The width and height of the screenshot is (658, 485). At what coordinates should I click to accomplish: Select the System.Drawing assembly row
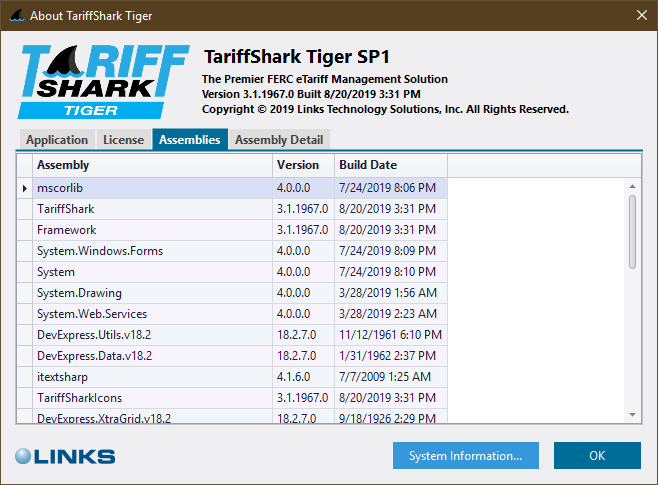232,293
